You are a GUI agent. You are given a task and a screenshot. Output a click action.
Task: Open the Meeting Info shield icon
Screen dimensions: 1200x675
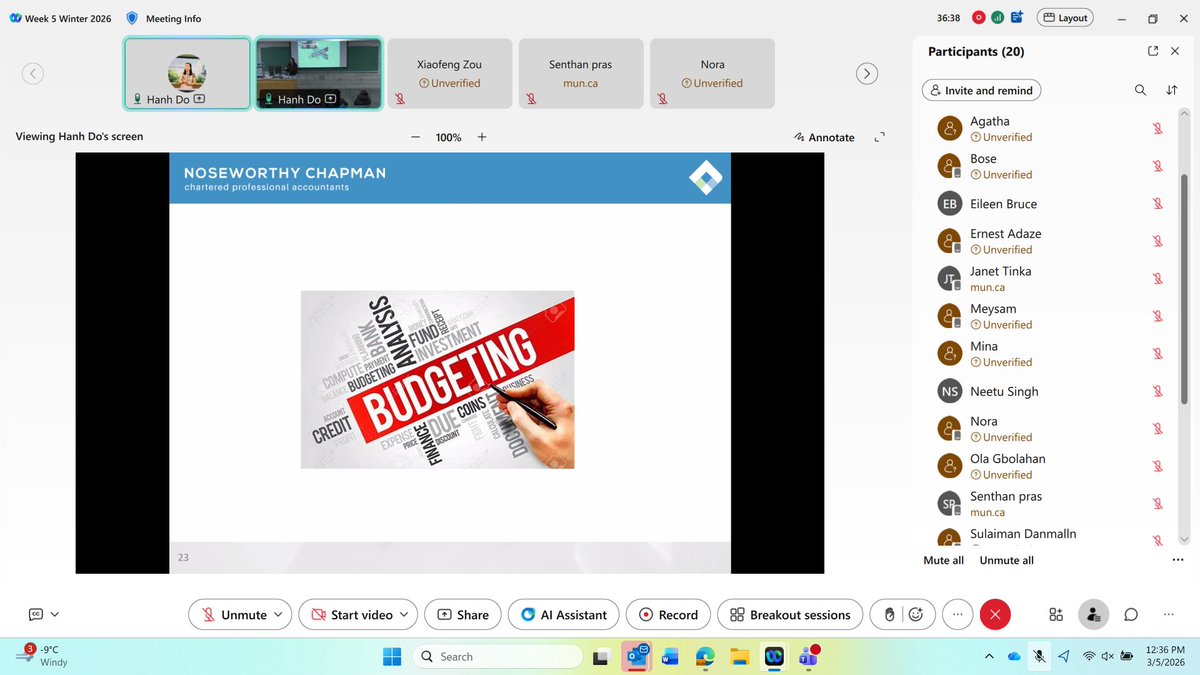[133, 18]
